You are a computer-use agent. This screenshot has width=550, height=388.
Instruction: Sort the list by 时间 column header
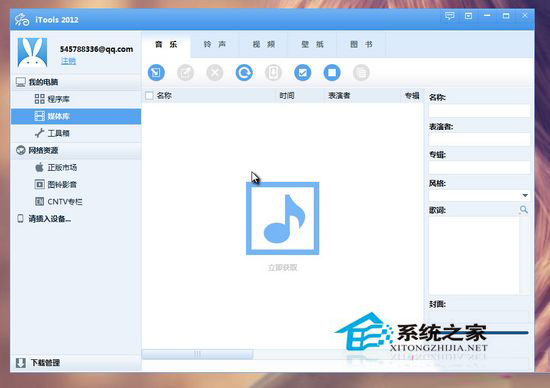pyautogui.click(x=287, y=95)
